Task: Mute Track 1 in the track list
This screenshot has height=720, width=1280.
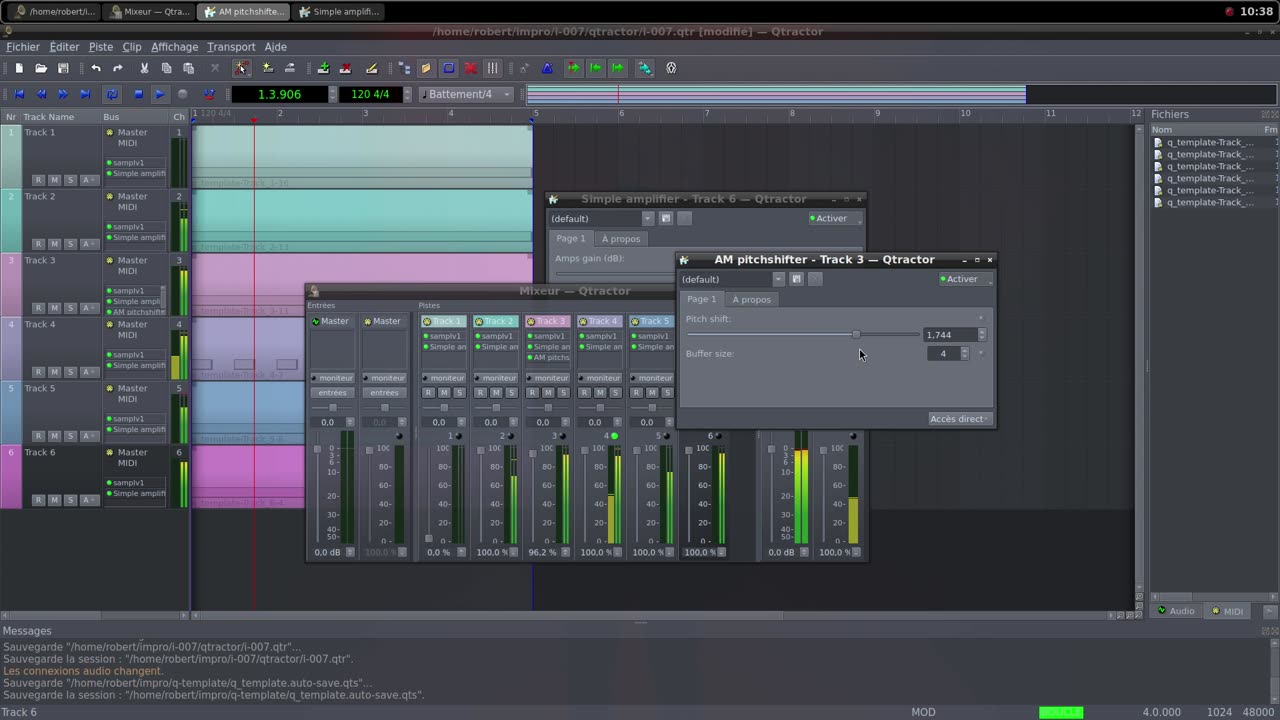Action: coord(54,180)
